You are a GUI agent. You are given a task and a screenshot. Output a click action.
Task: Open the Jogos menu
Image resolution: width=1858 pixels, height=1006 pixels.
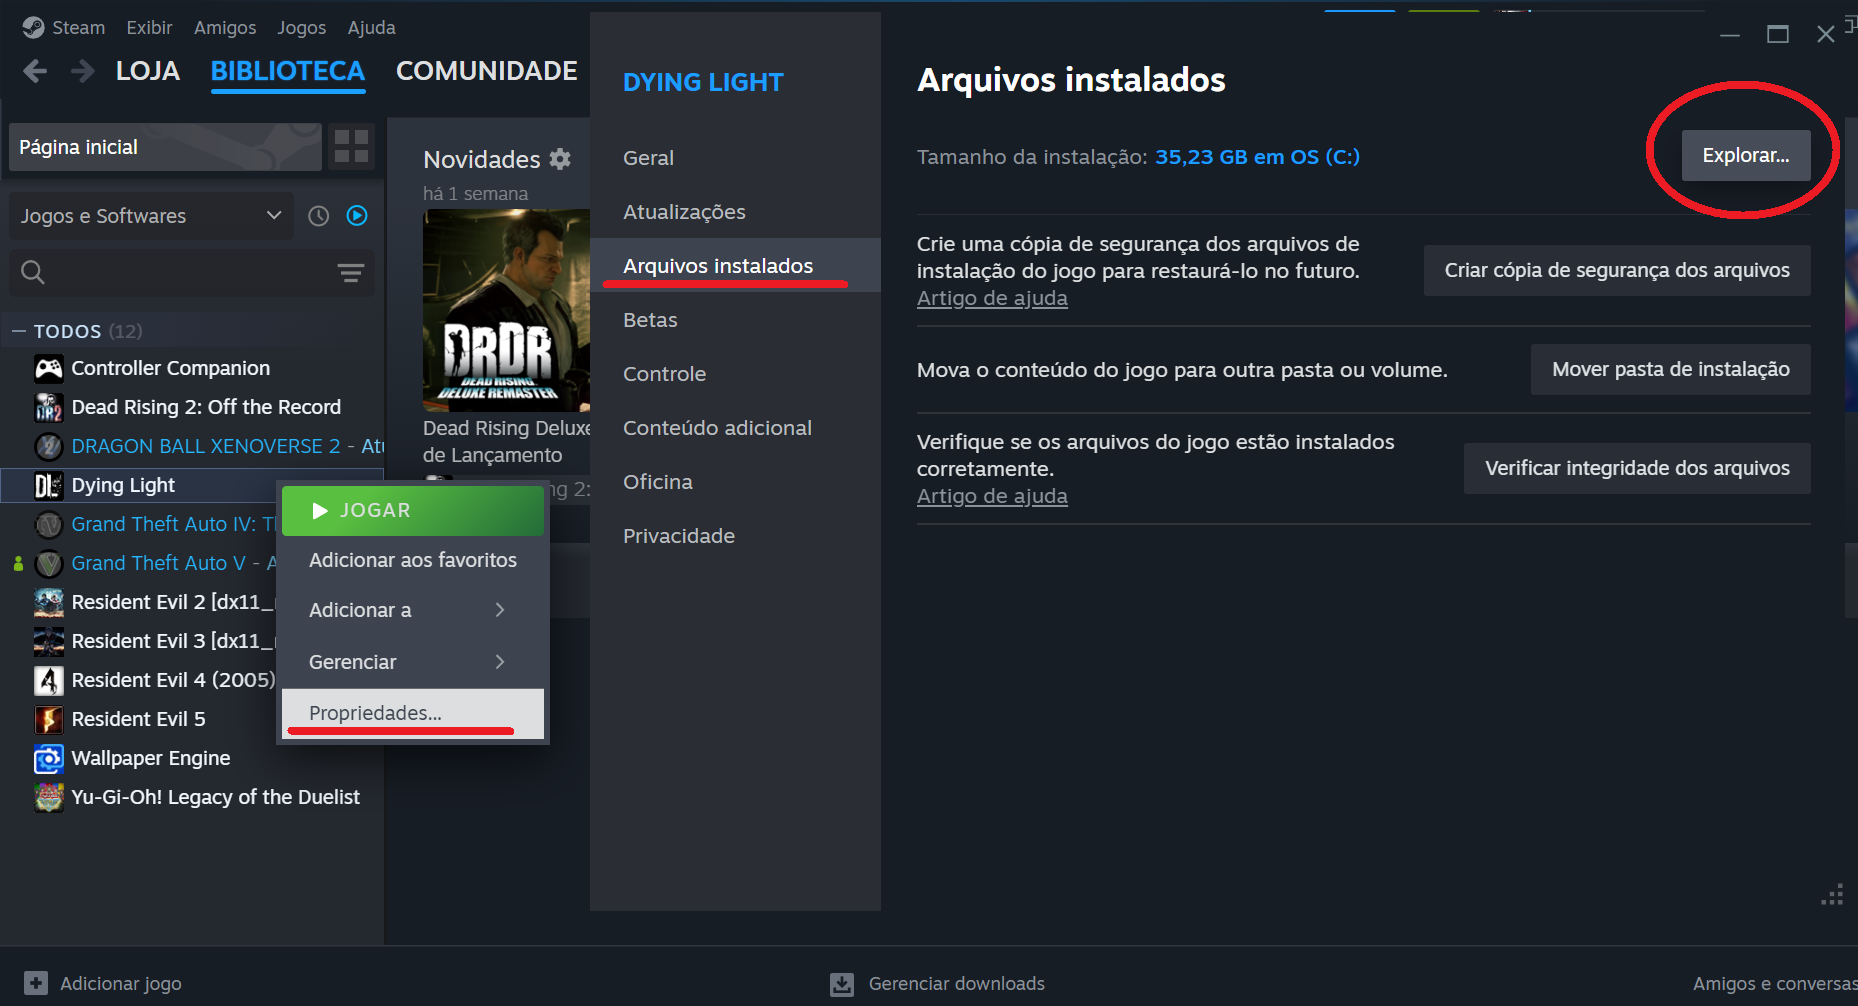click(302, 28)
